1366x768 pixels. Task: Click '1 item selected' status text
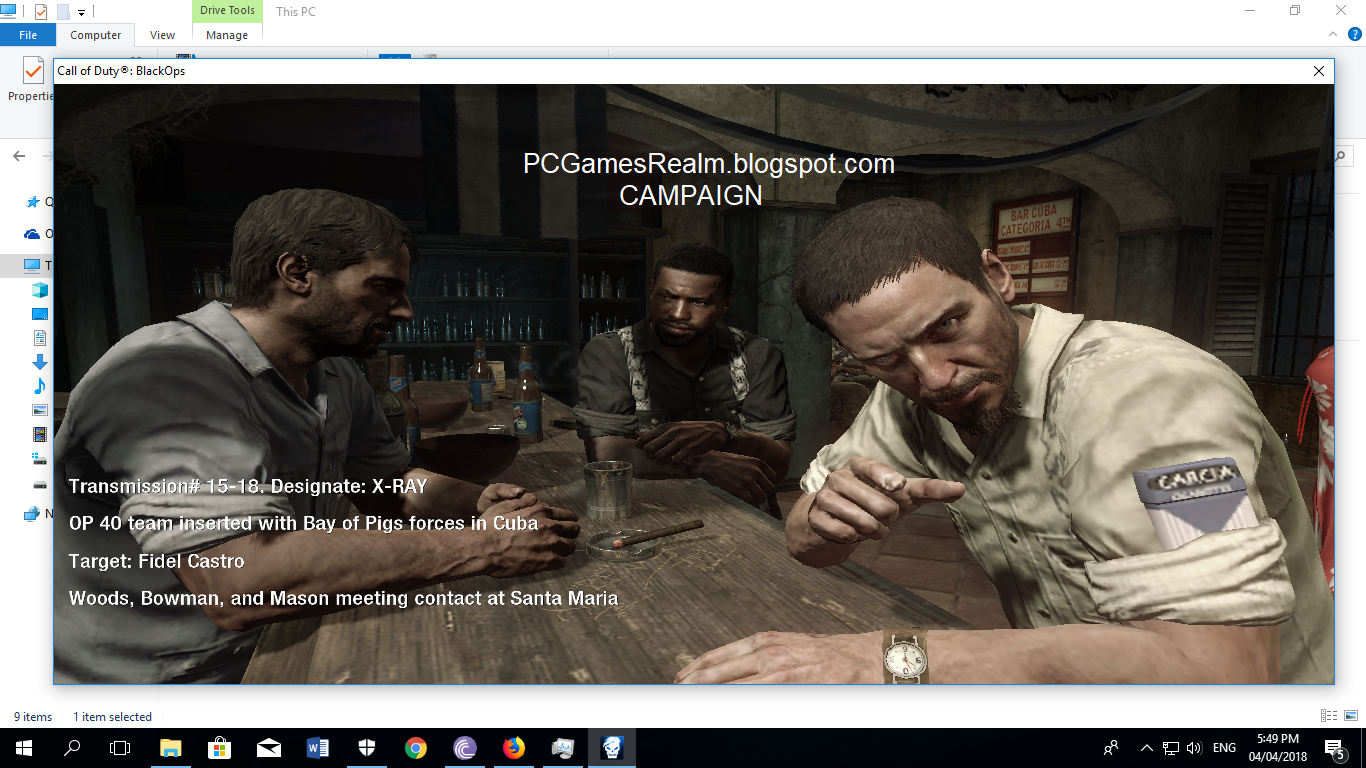click(x=112, y=717)
